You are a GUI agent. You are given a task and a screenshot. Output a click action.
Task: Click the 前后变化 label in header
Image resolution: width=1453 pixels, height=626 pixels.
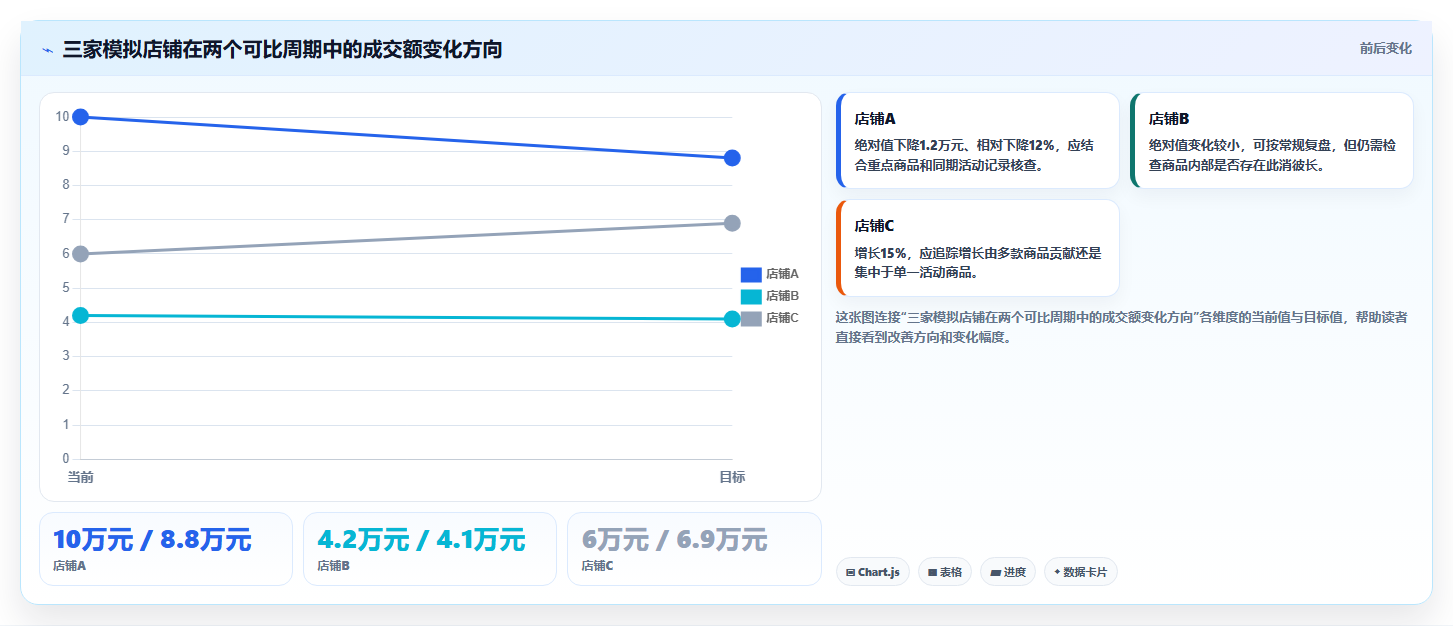point(1385,48)
